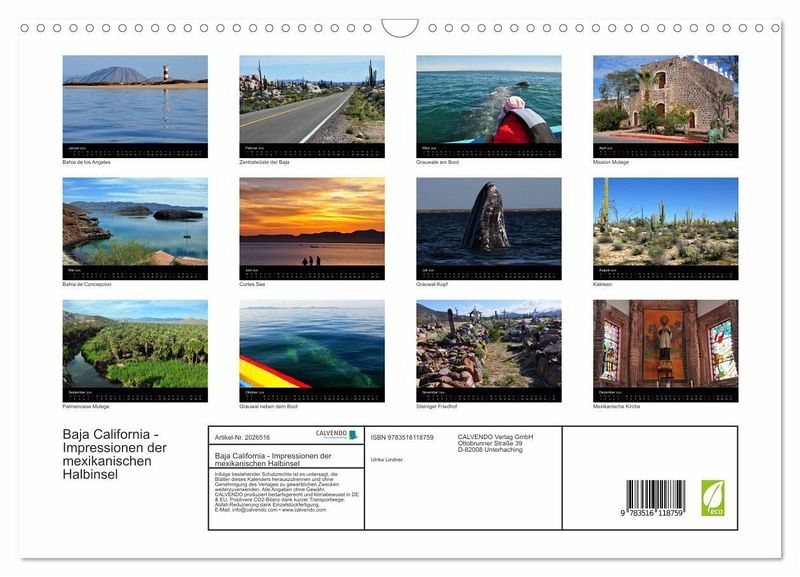Click author name 'Ulrike Lindner'
This screenshot has width=800, height=577.
tap(387, 460)
